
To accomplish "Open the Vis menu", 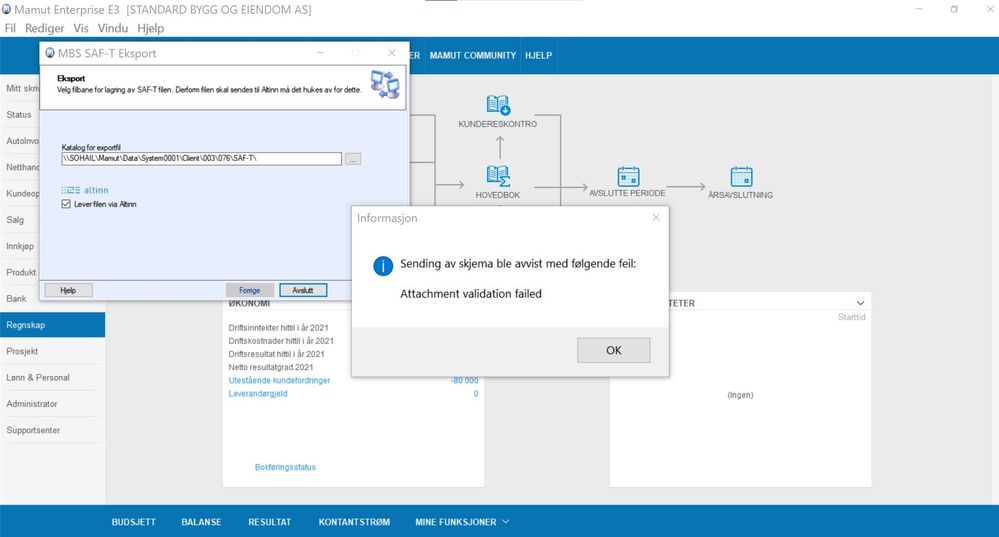I will pyautogui.click(x=81, y=28).
